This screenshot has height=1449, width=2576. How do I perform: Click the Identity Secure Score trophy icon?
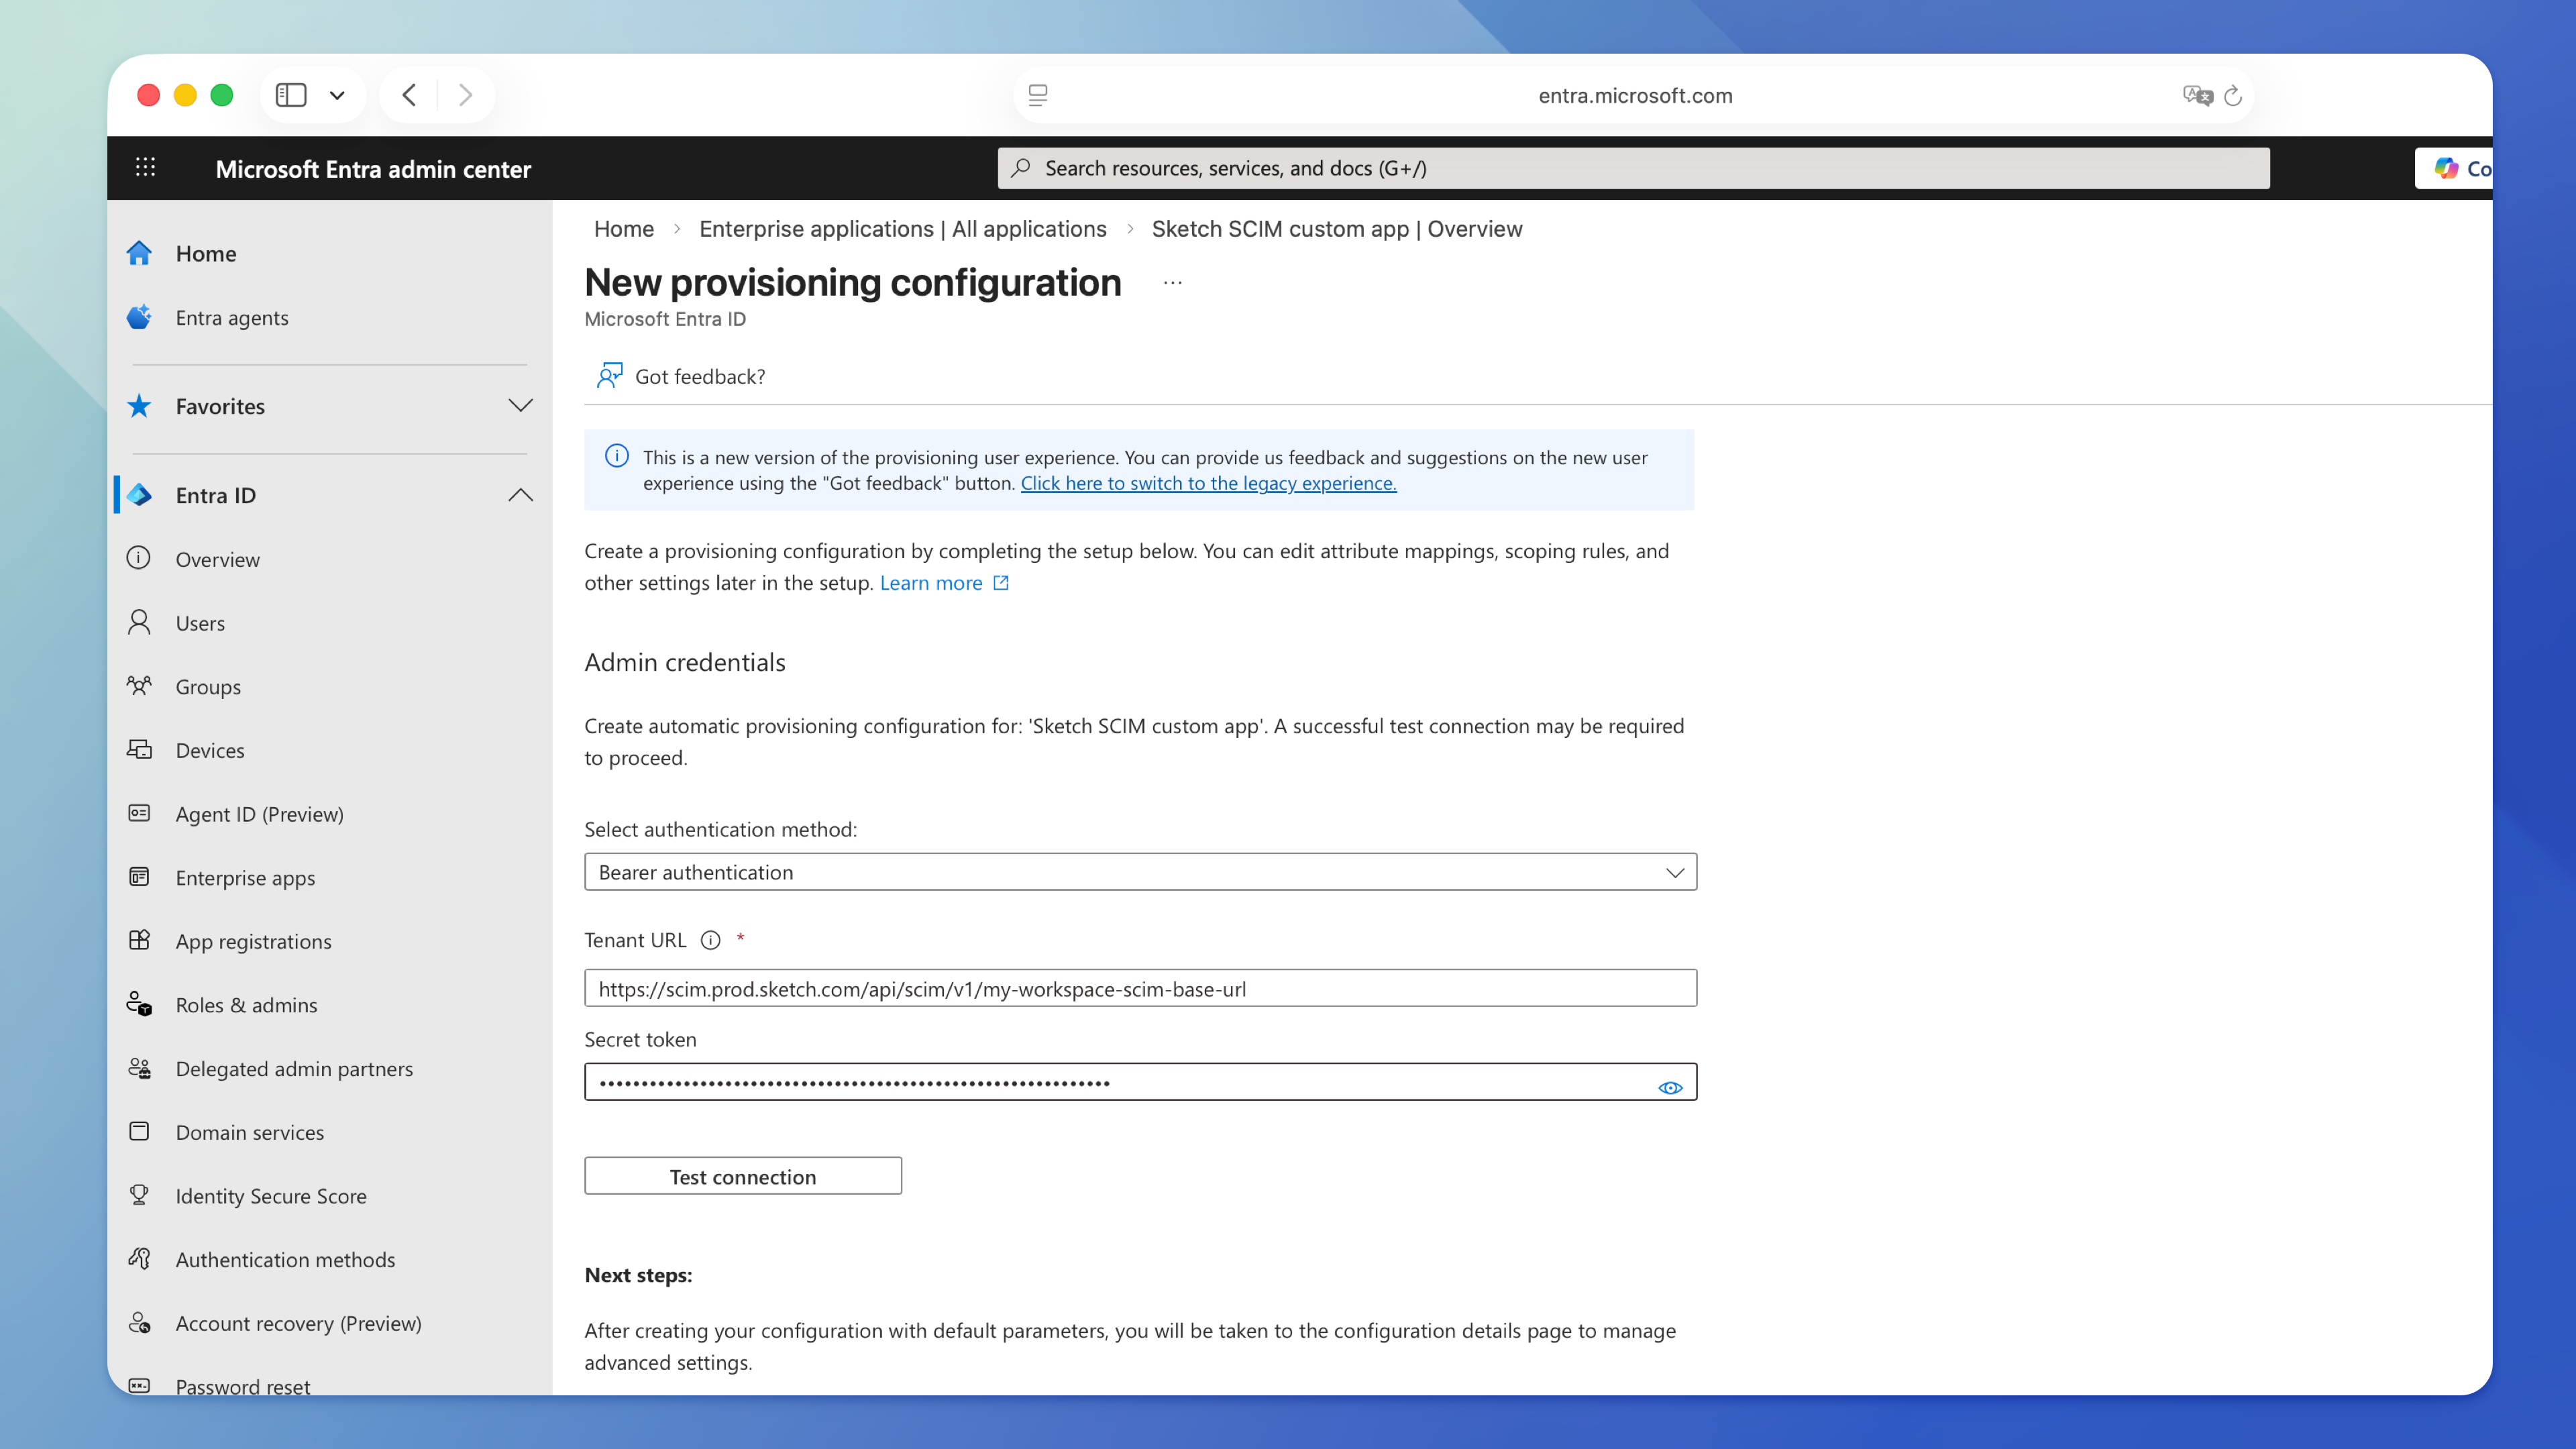click(139, 1195)
